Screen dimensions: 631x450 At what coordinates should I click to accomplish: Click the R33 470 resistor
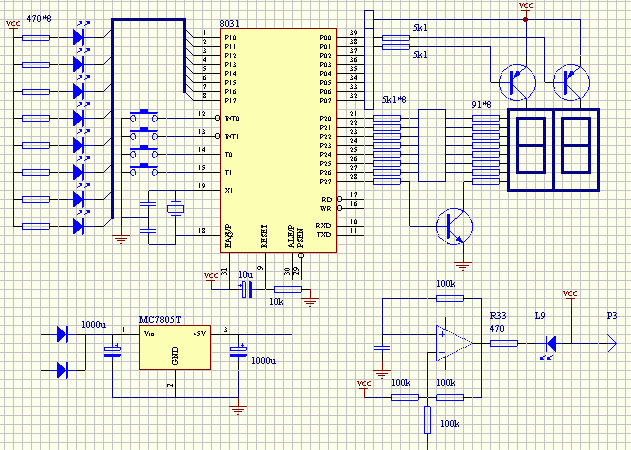(x=503, y=344)
